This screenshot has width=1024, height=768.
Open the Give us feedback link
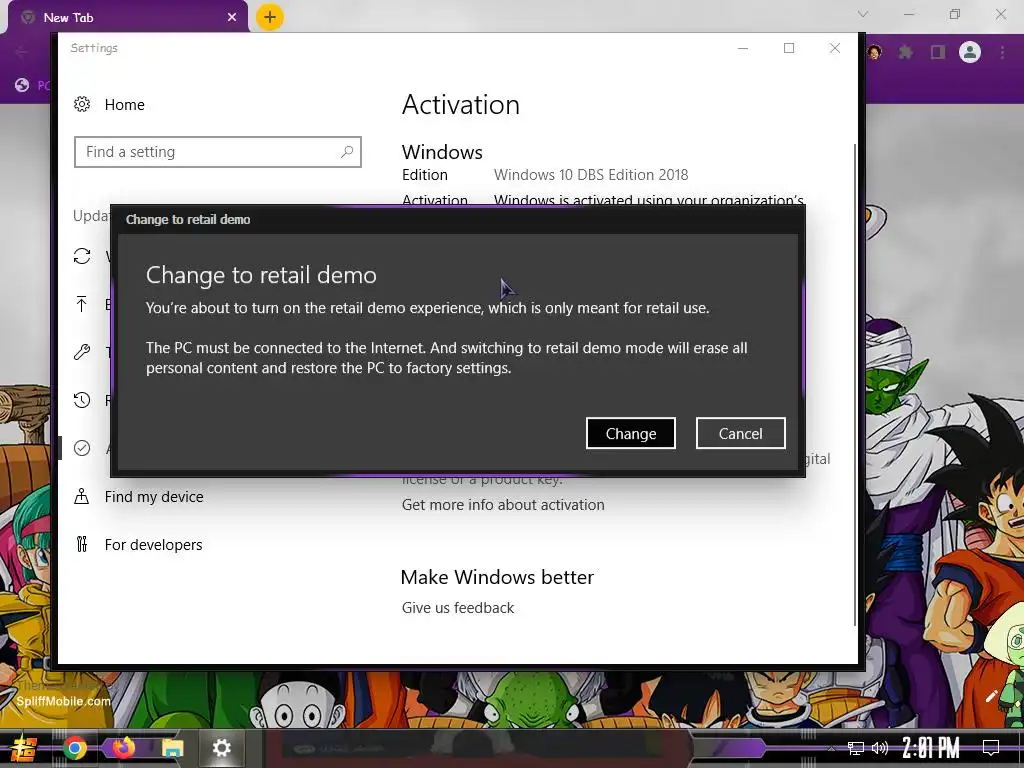[x=458, y=607]
